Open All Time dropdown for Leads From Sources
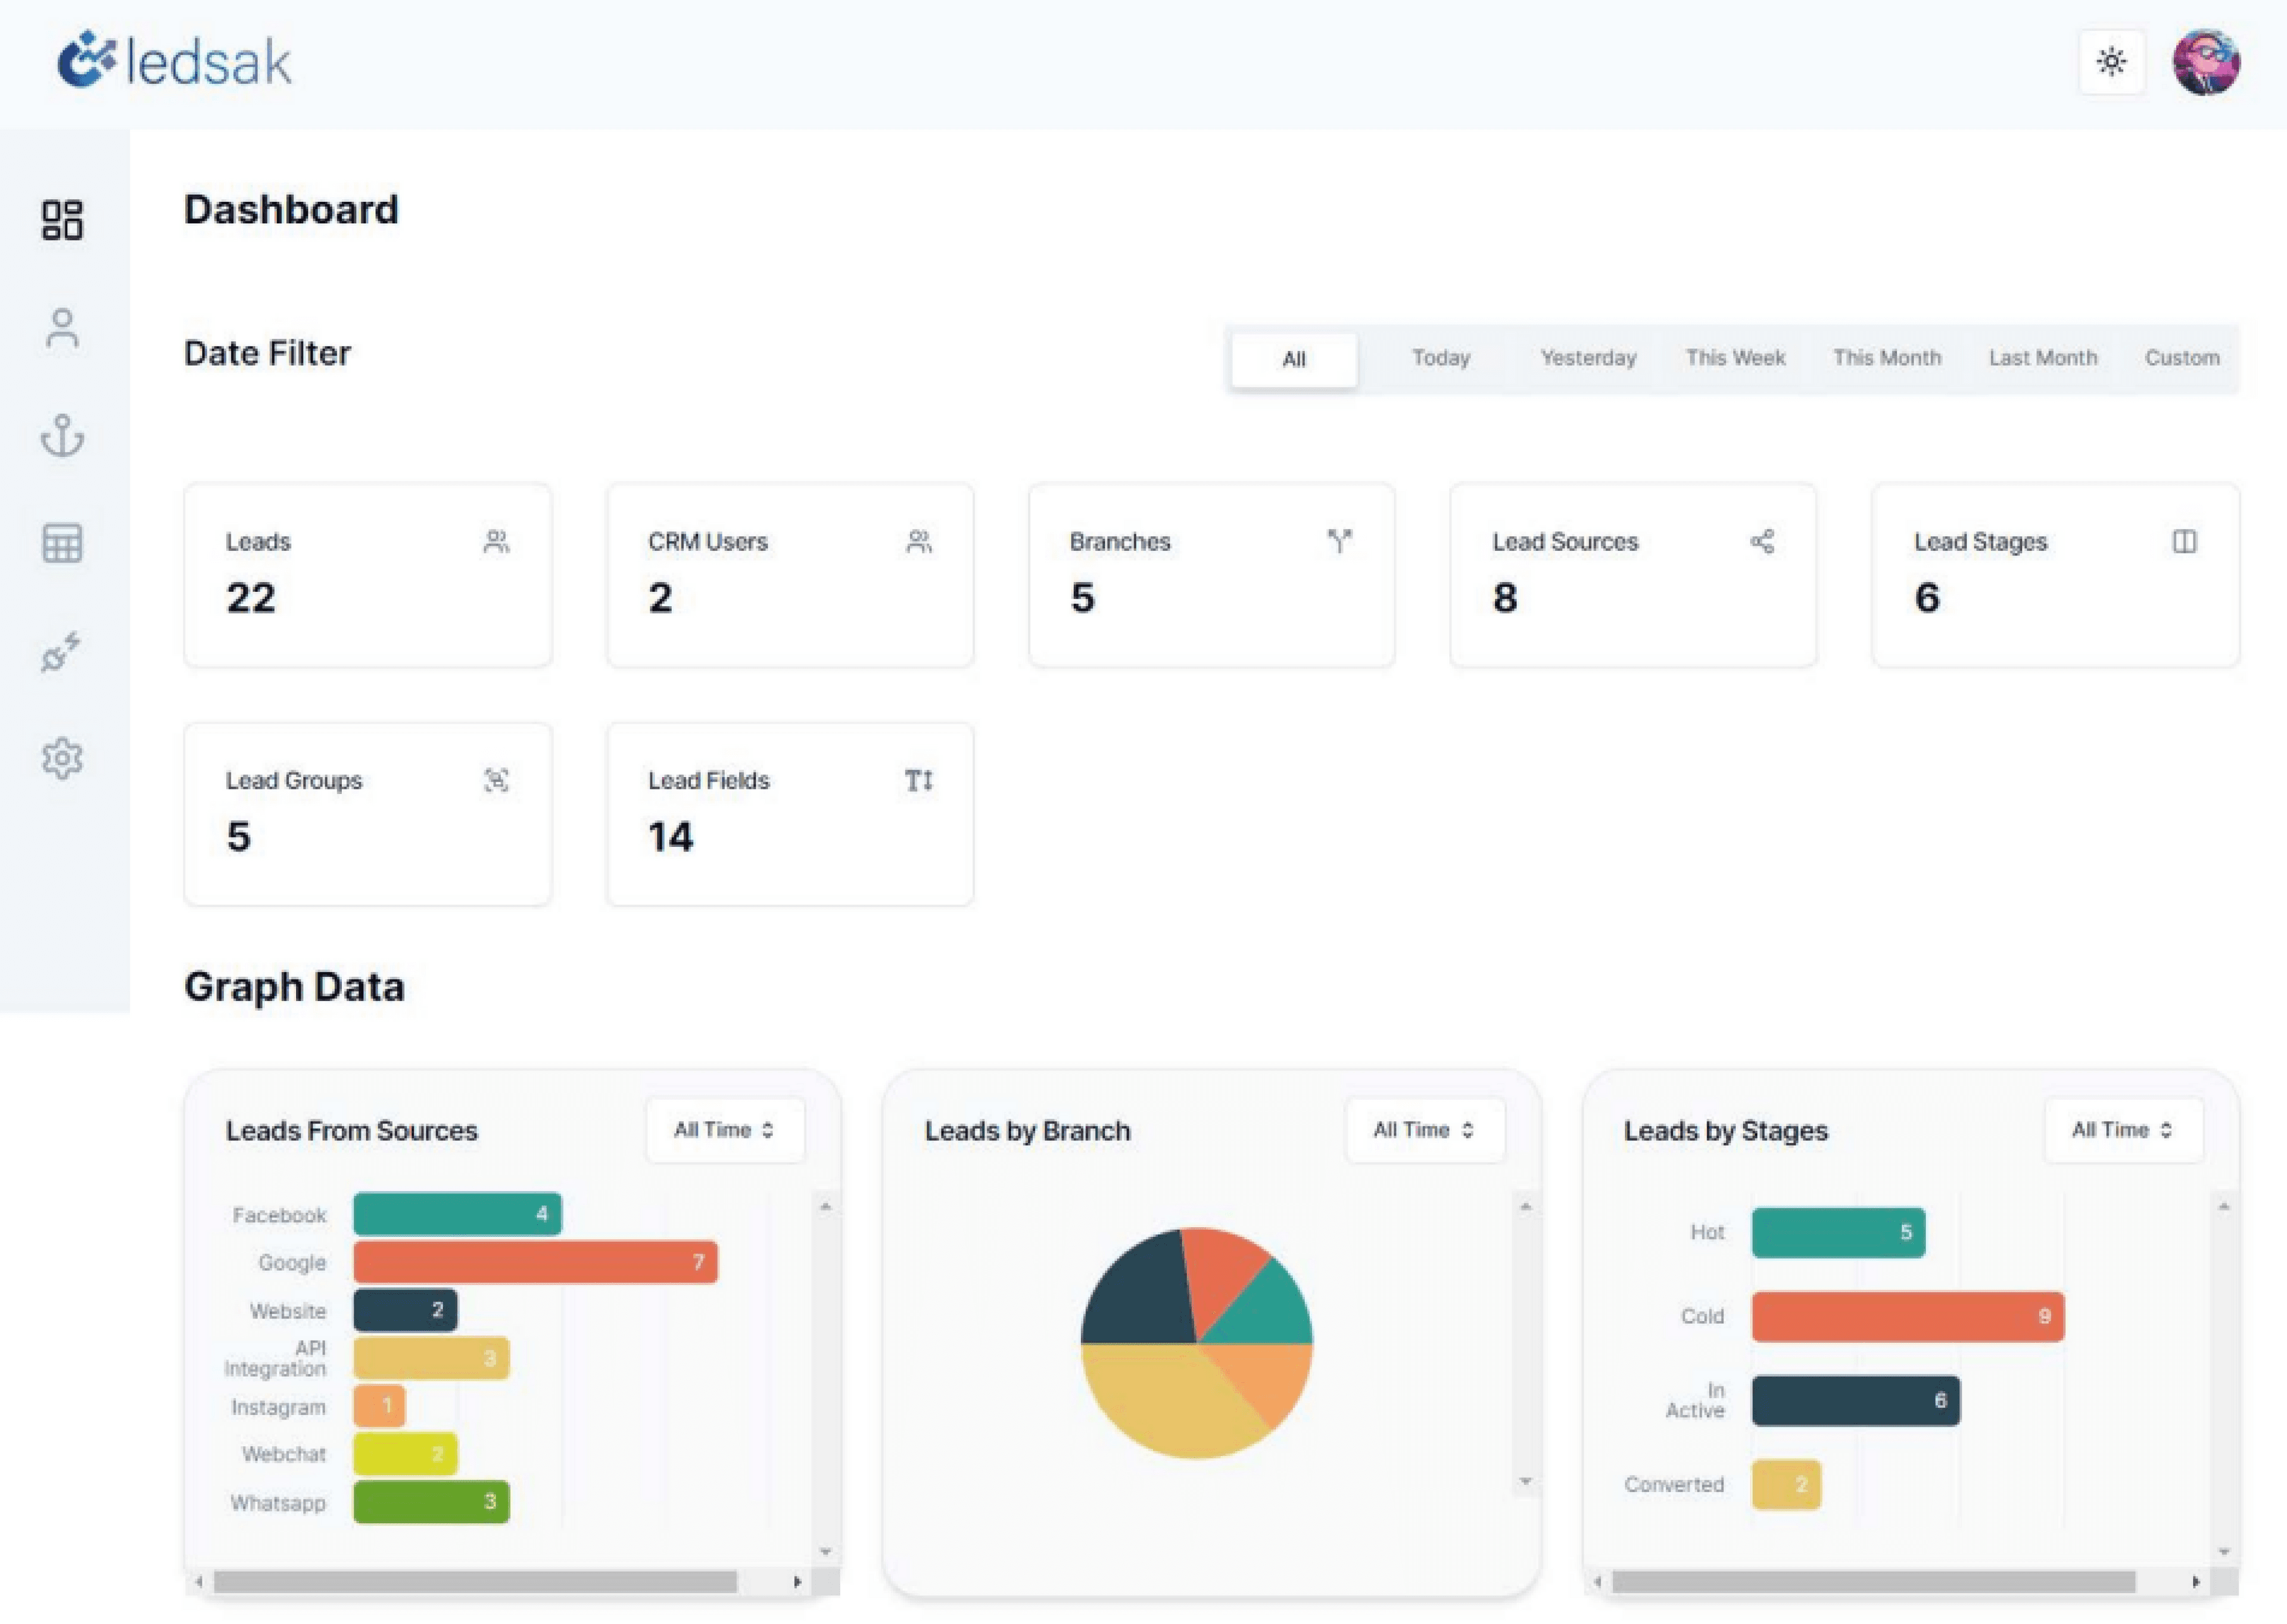This screenshot has width=2287, height=1624. (x=725, y=1130)
